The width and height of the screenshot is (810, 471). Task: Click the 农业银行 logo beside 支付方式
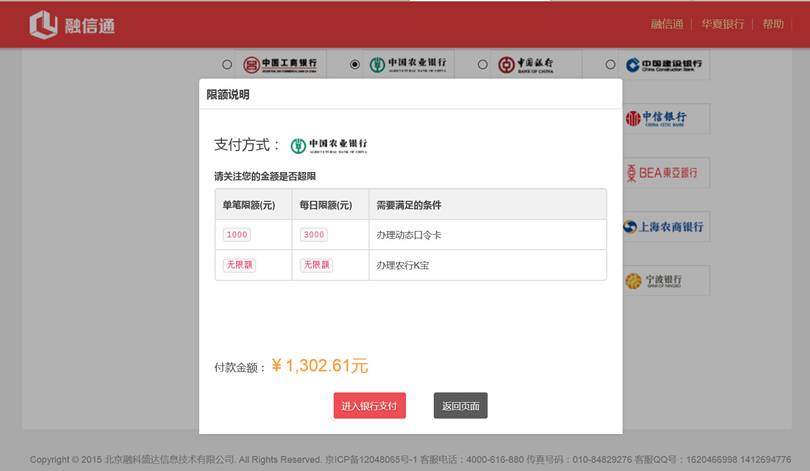point(329,146)
